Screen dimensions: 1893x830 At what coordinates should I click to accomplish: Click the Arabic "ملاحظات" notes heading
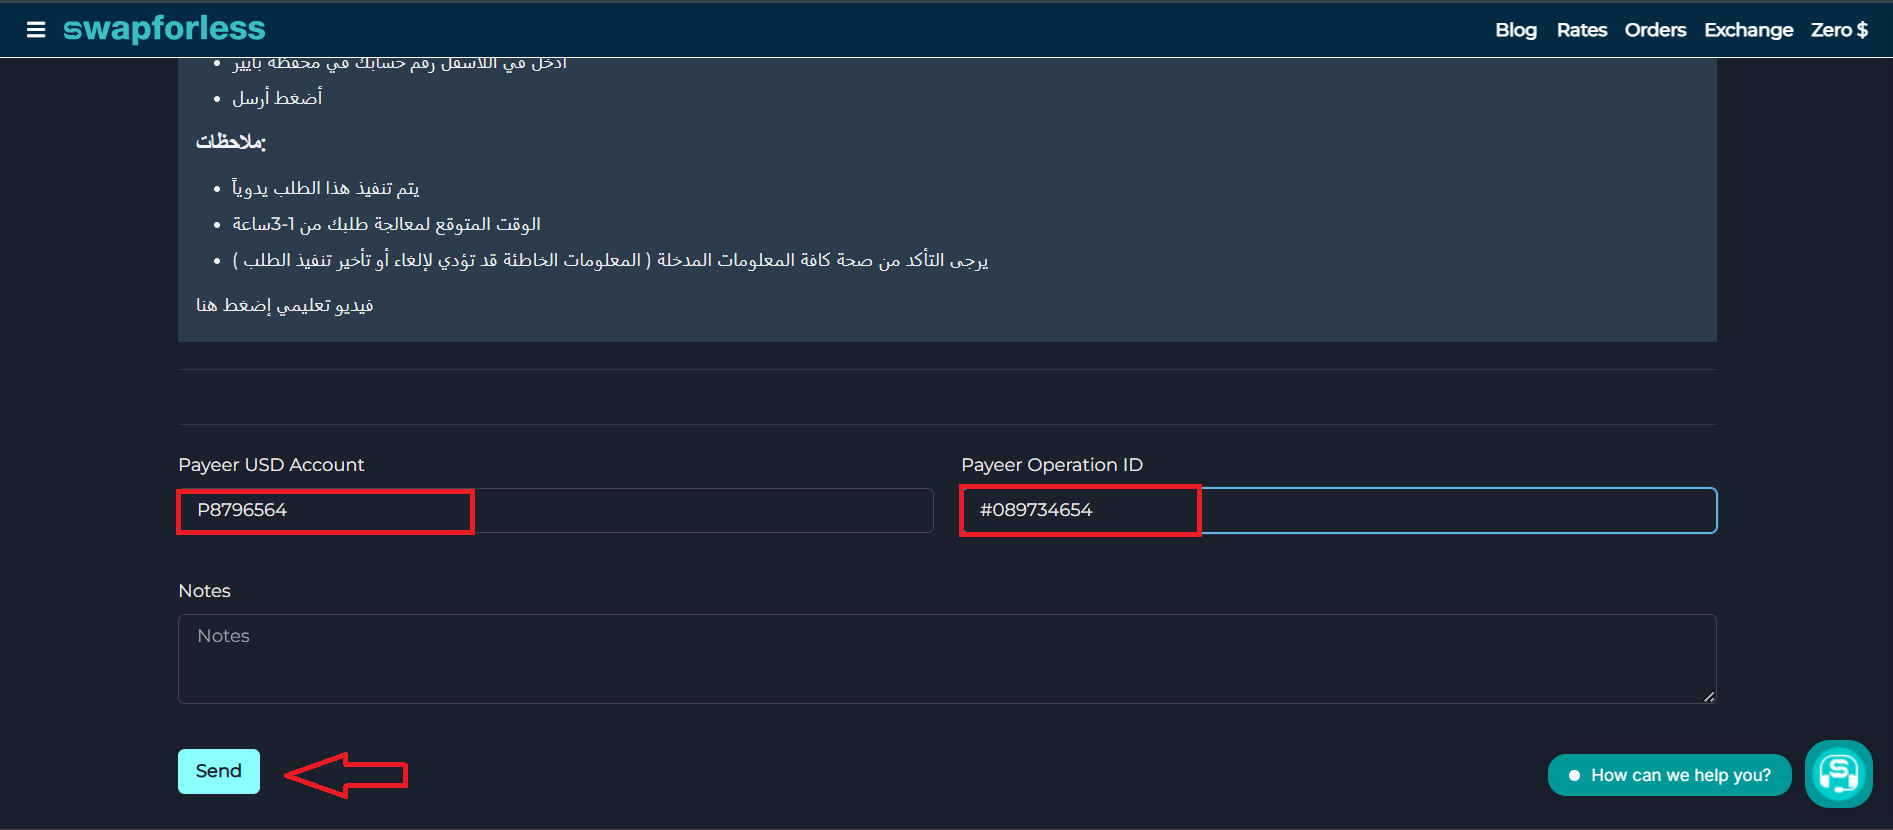click(231, 142)
